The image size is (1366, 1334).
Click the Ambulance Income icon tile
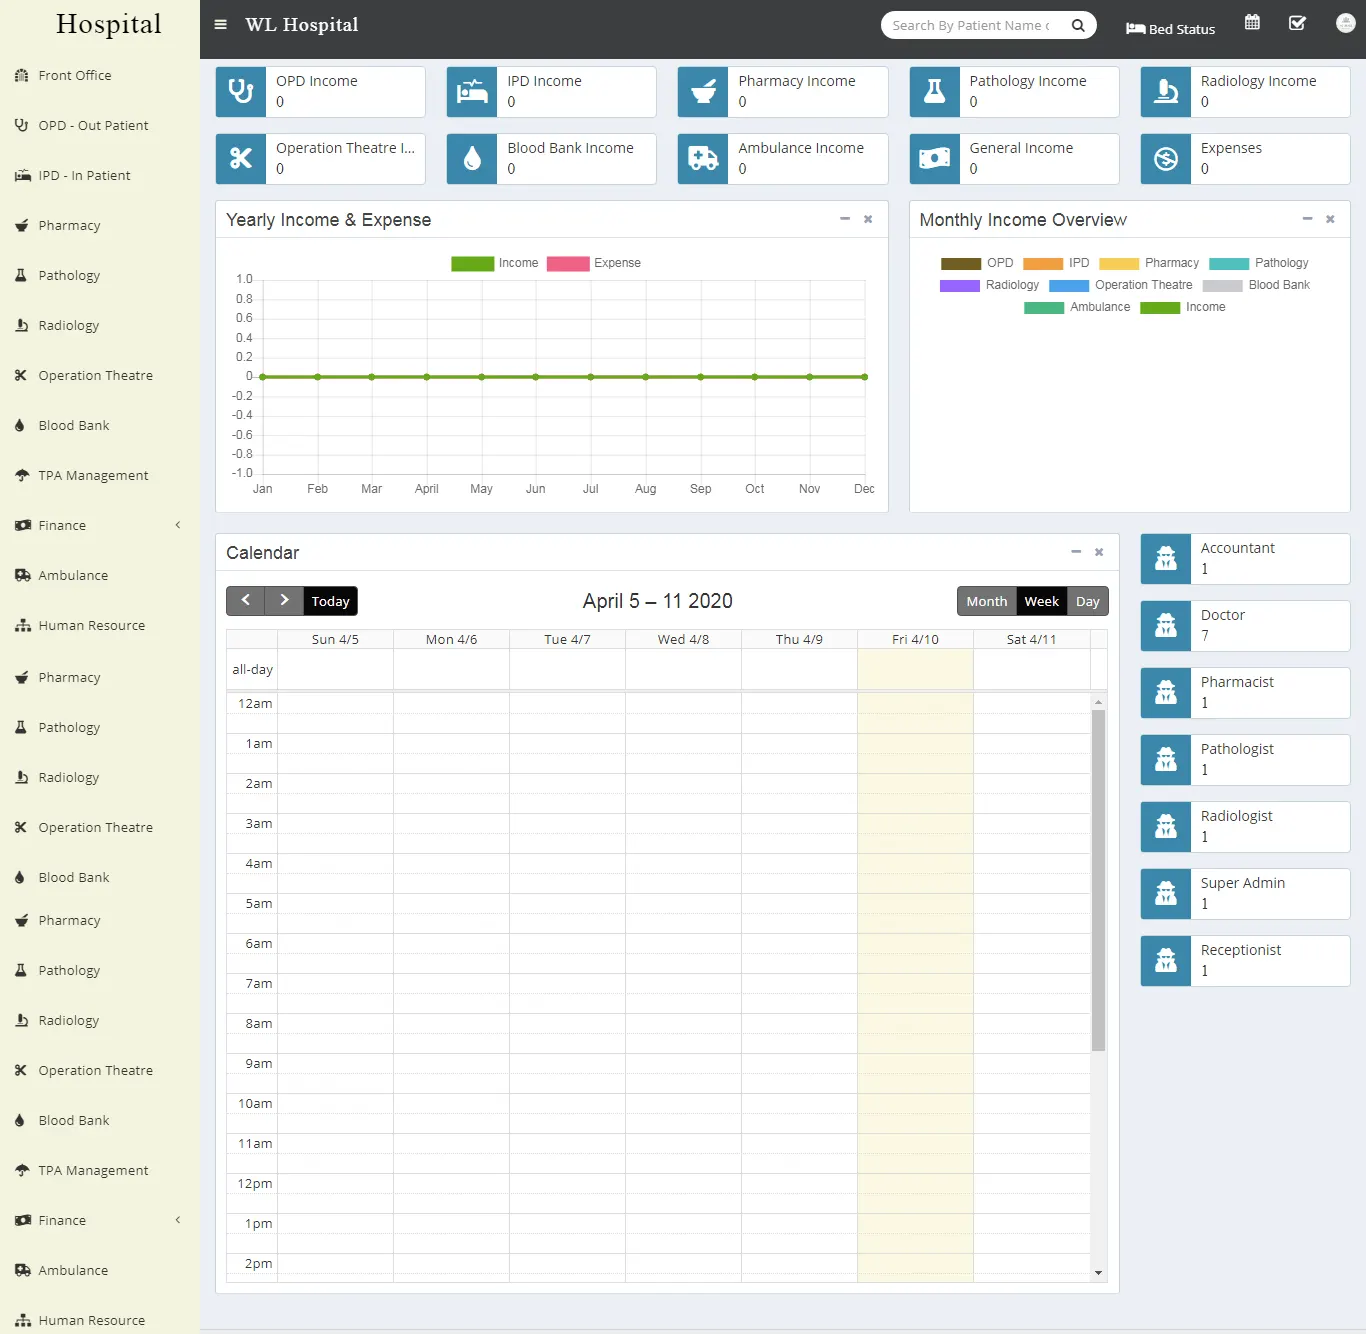pos(703,159)
